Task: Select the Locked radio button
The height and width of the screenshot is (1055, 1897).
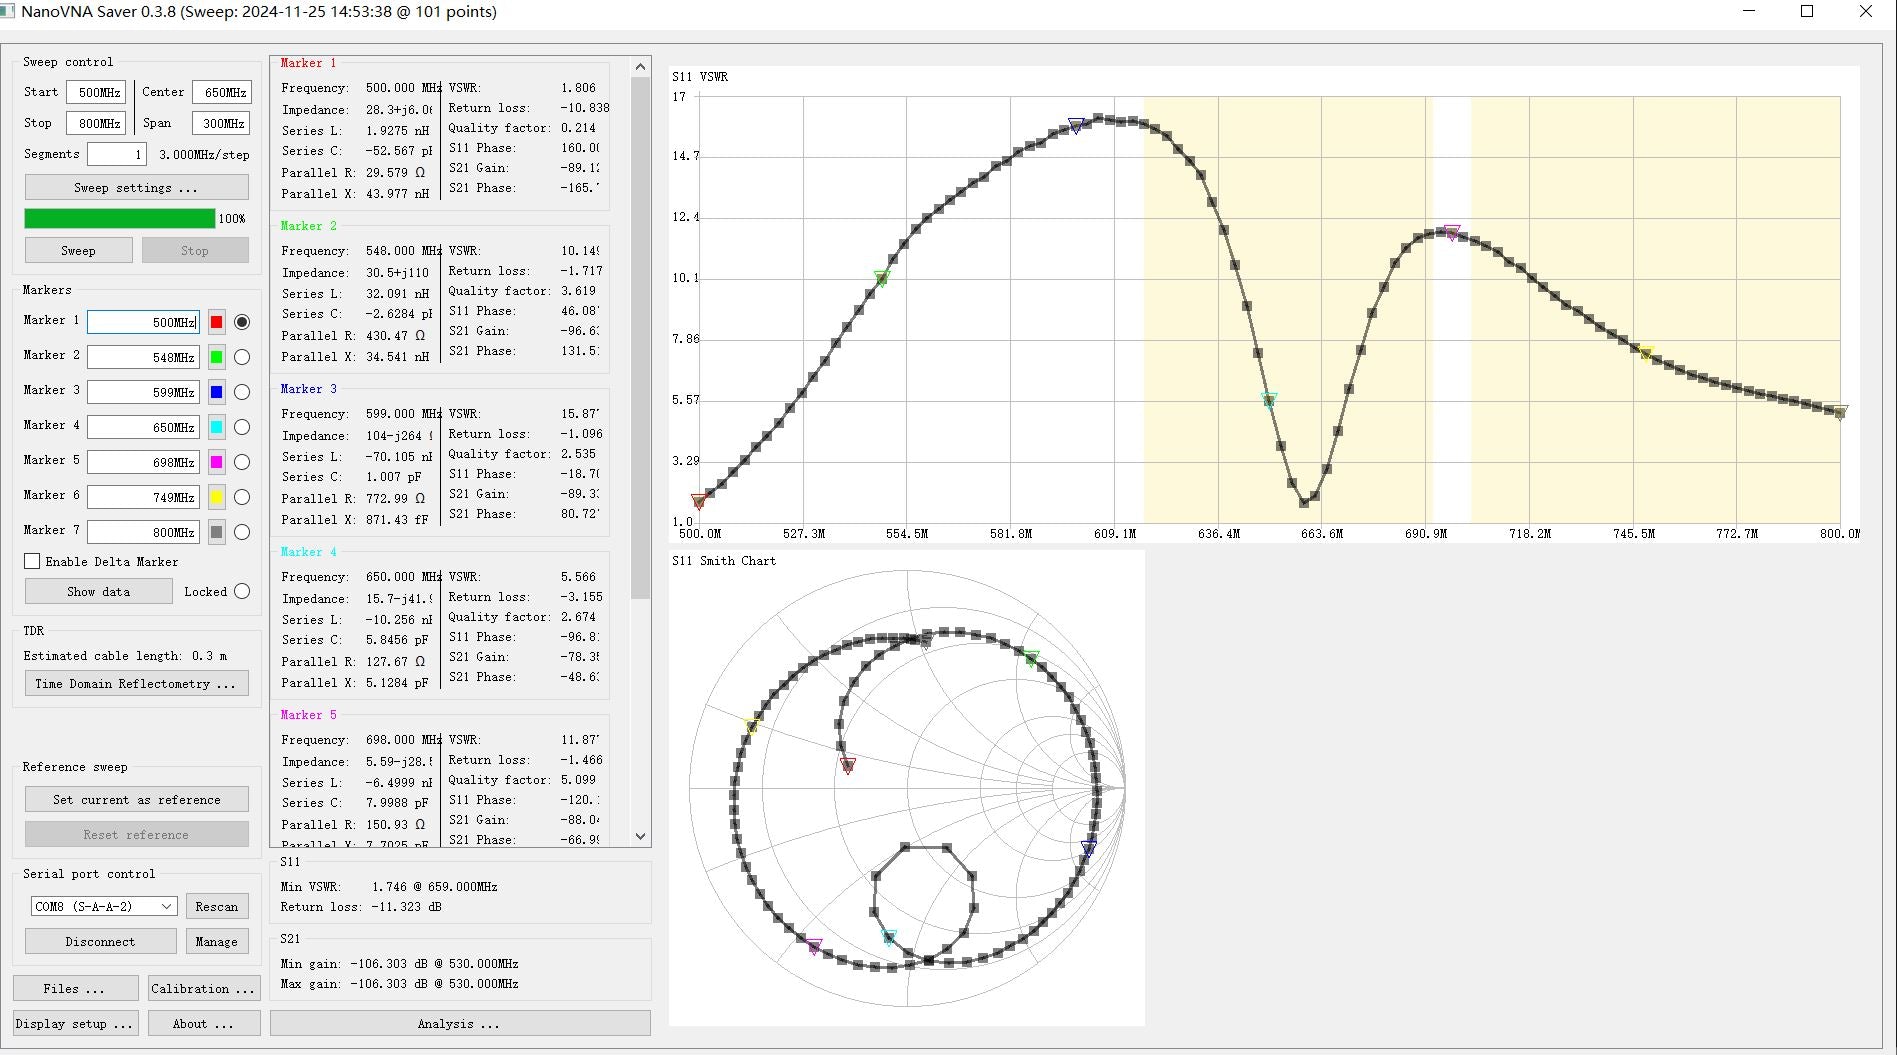Action: pos(242,591)
